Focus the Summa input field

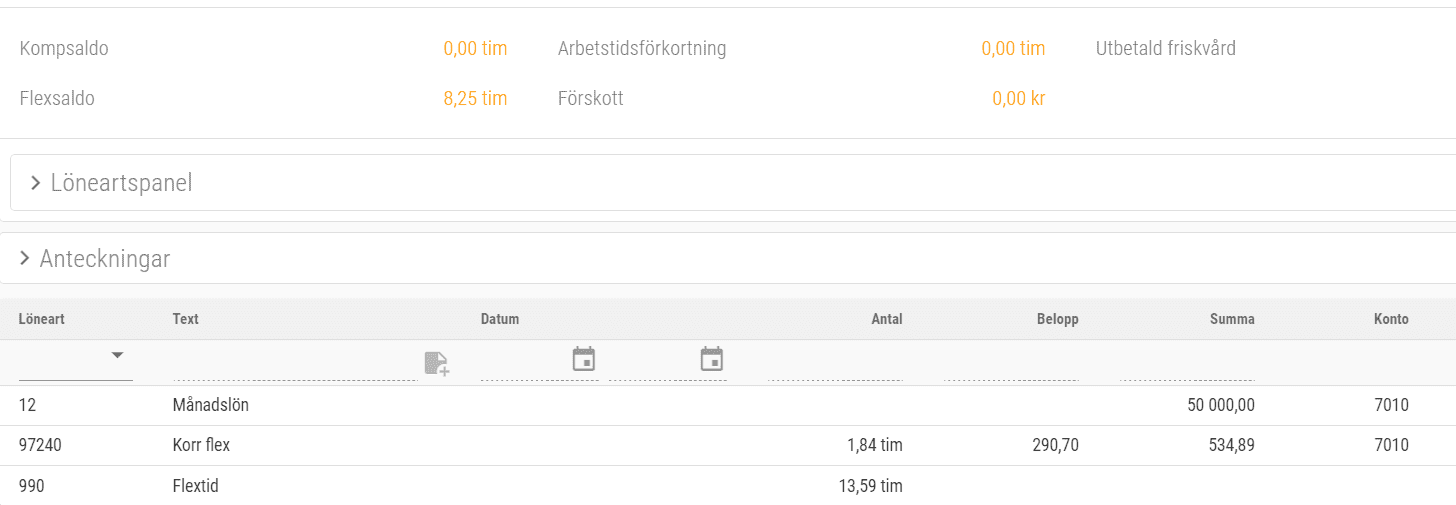click(1187, 366)
